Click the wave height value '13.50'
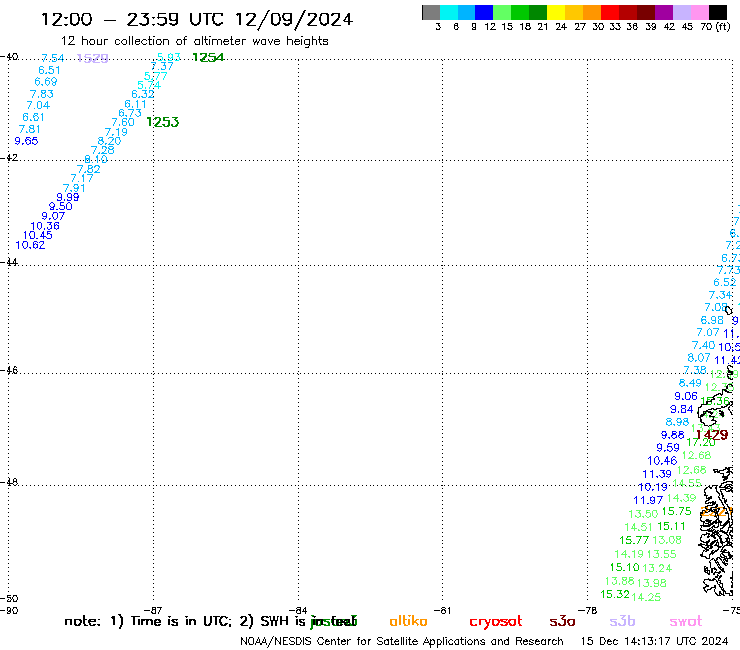Viewport: 740px width, 650px height. point(643,514)
